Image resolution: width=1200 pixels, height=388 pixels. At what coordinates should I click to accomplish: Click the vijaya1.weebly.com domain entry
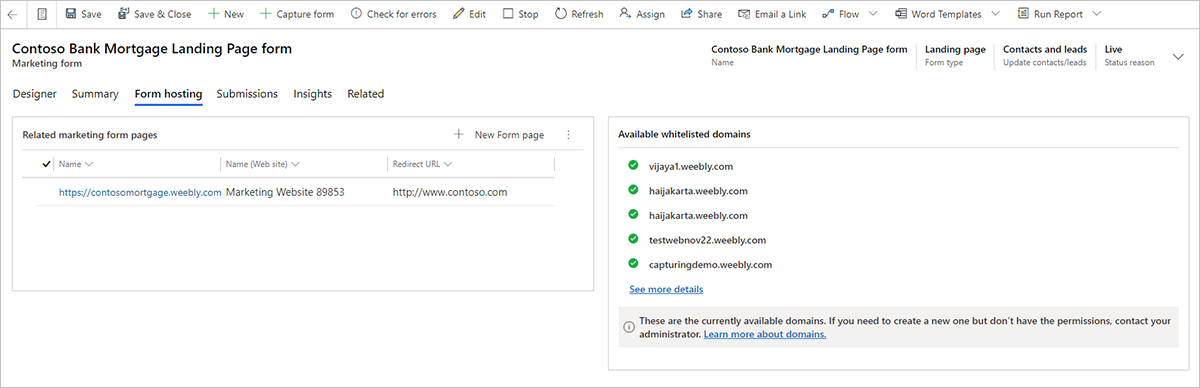(690, 166)
